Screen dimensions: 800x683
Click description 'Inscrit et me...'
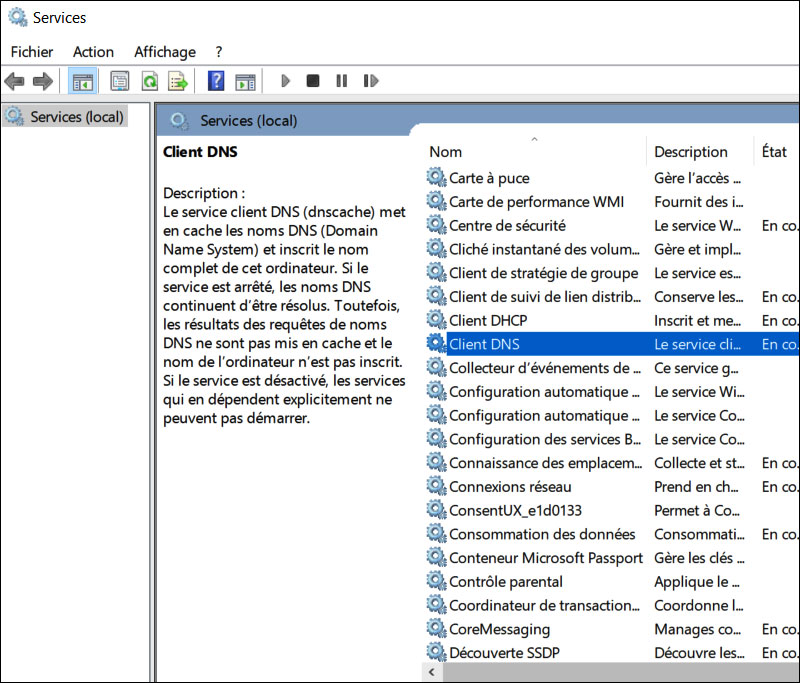(697, 320)
